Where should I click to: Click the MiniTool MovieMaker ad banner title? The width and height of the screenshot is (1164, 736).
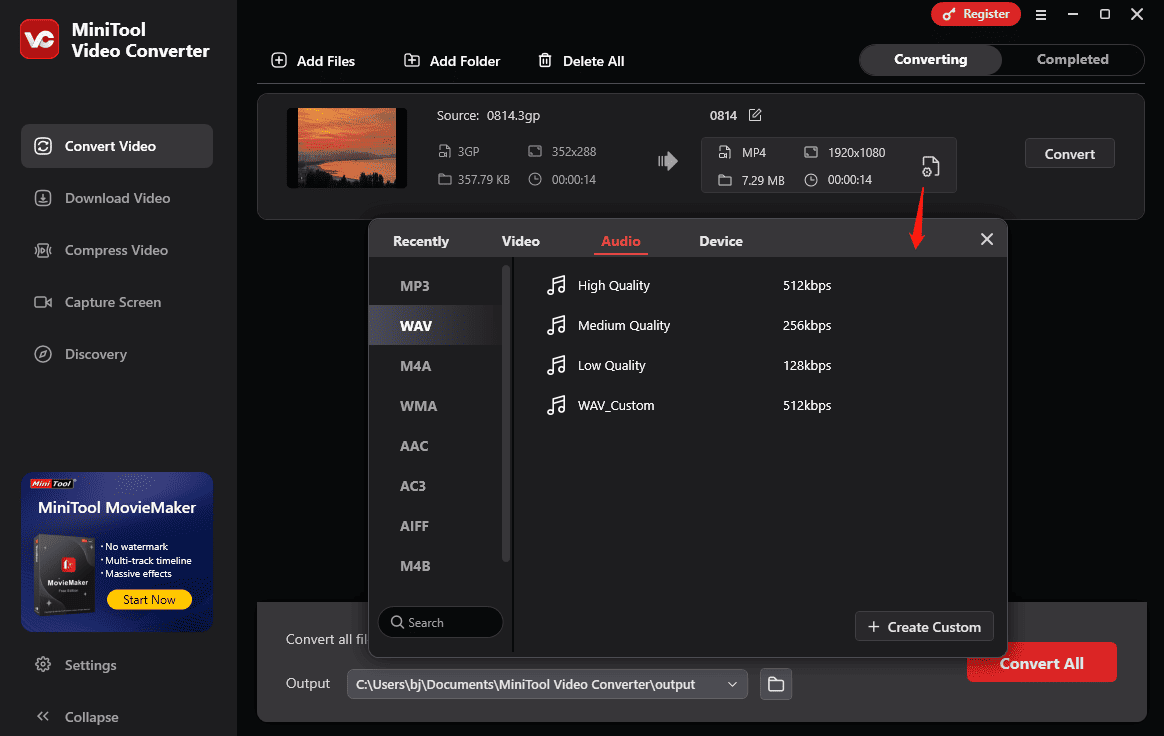click(x=117, y=508)
